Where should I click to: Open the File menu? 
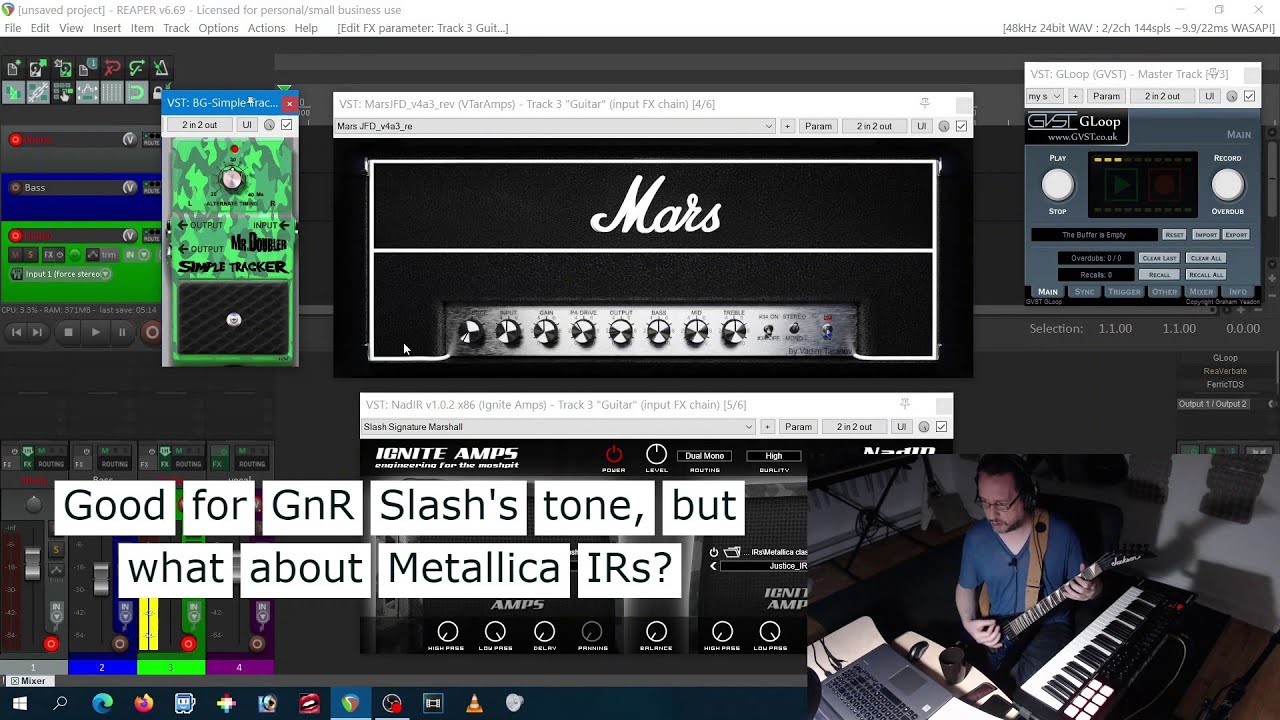[13, 28]
